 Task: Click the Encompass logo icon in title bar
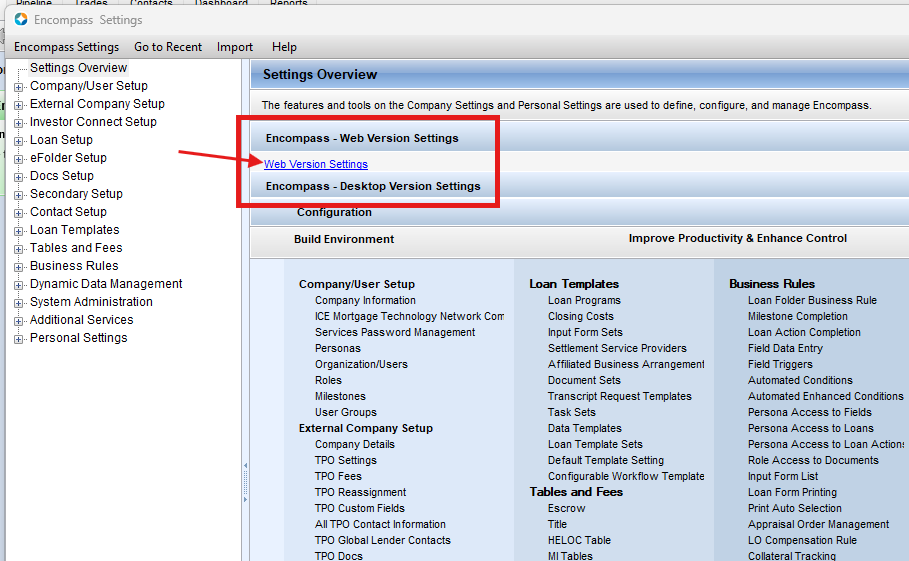click(x=21, y=19)
